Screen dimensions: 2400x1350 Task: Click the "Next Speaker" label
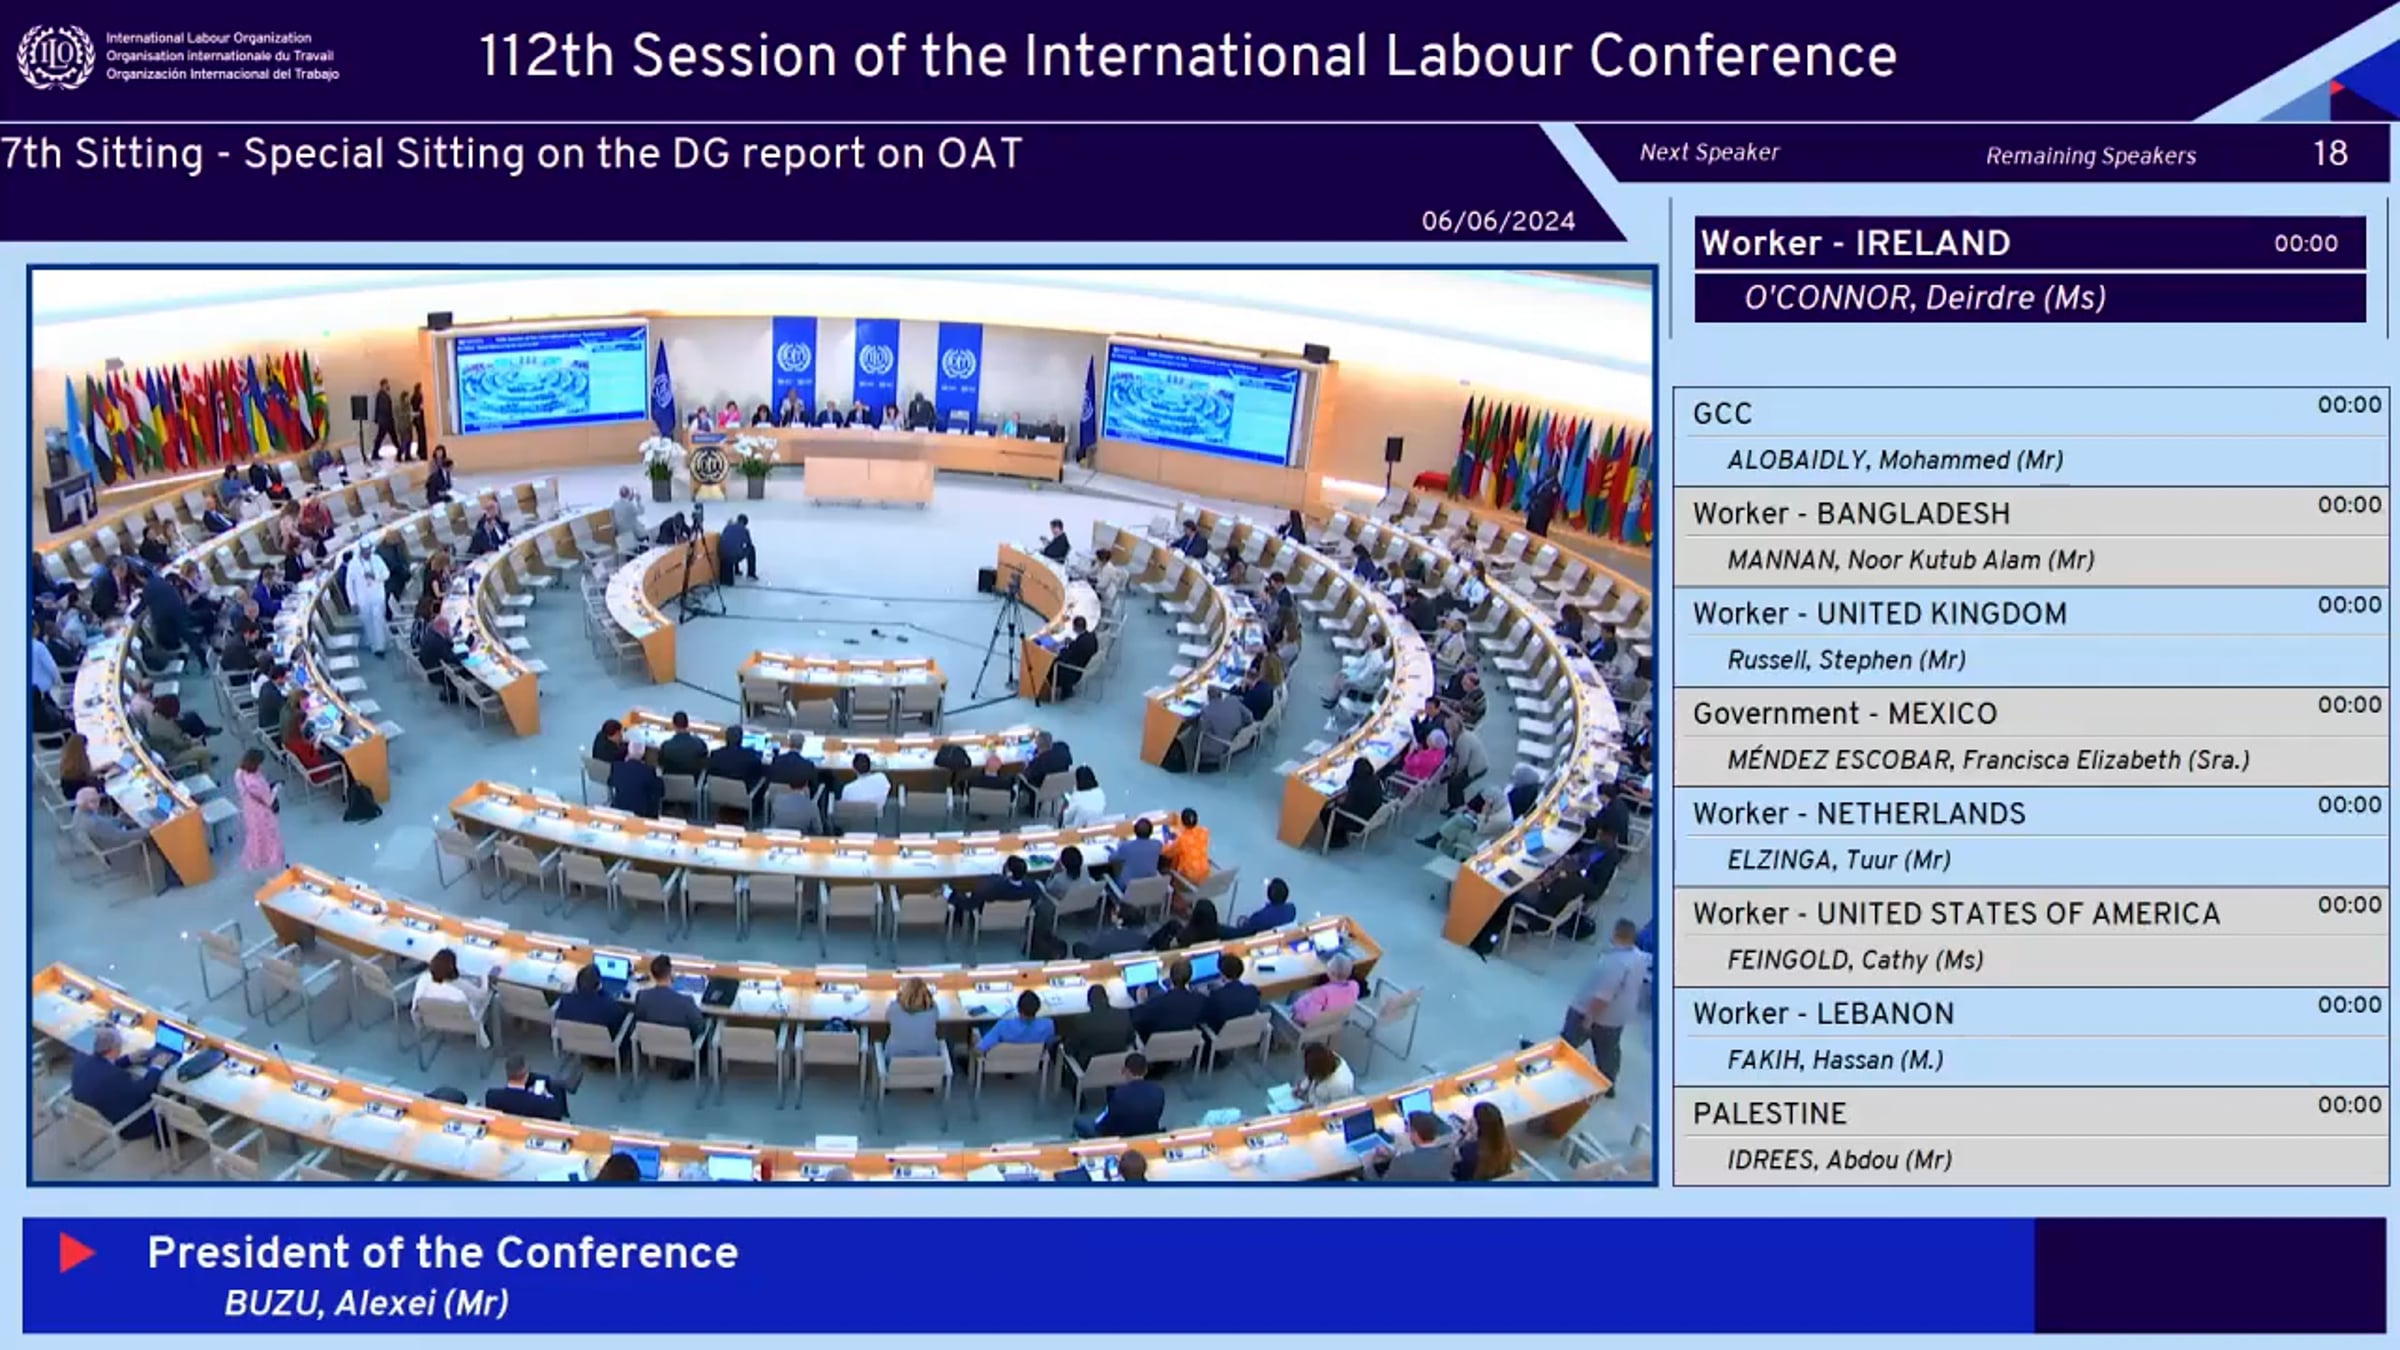pyautogui.click(x=1709, y=152)
